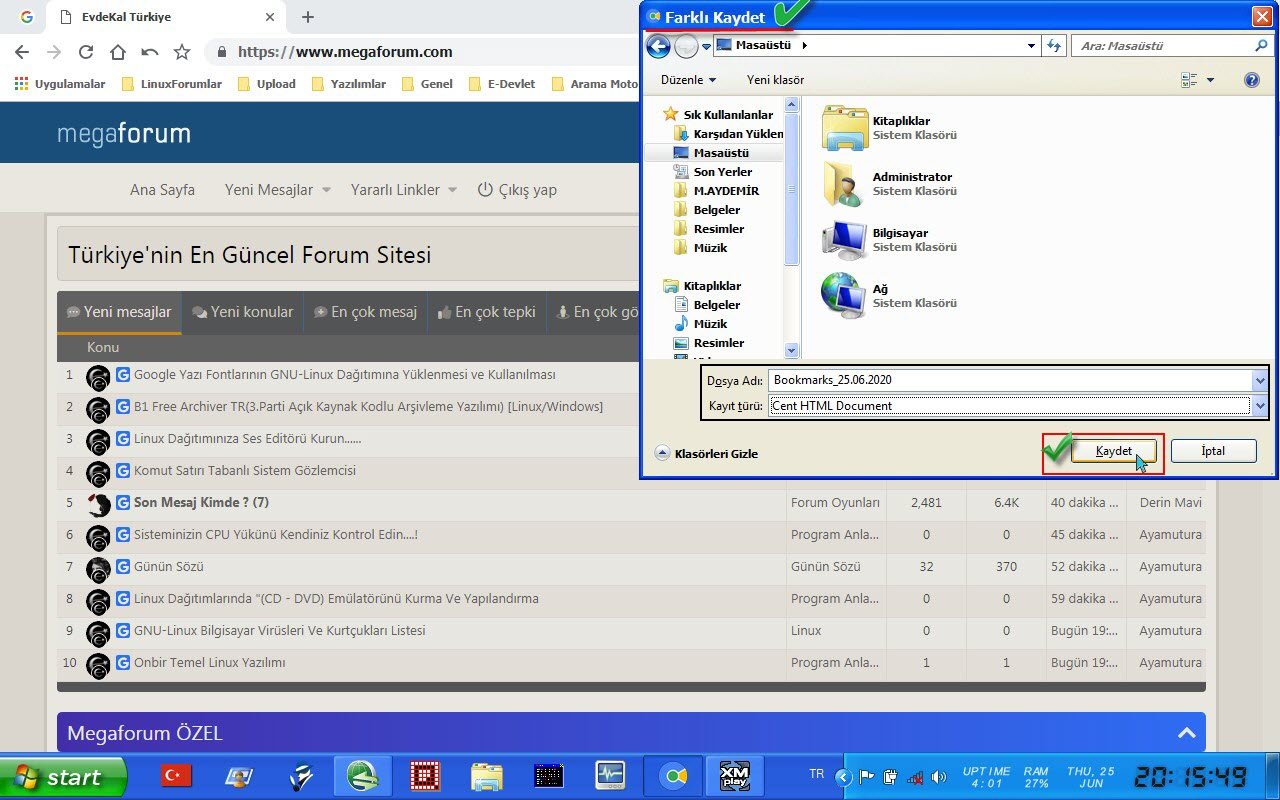The width and height of the screenshot is (1280, 800).
Task: Log out using Çıkış yap
Action: tap(517, 190)
